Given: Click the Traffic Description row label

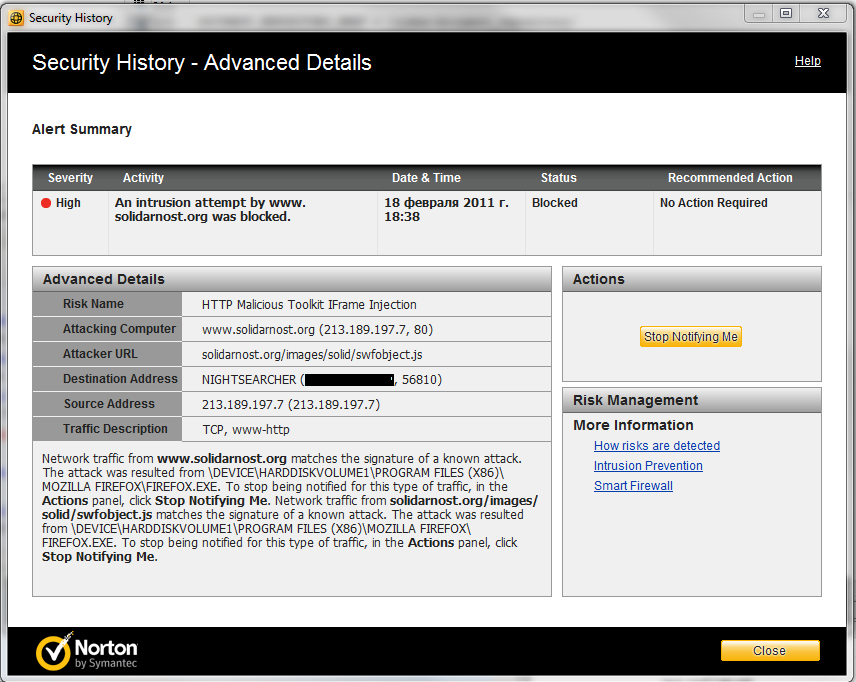Looking at the screenshot, I should point(115,429).
